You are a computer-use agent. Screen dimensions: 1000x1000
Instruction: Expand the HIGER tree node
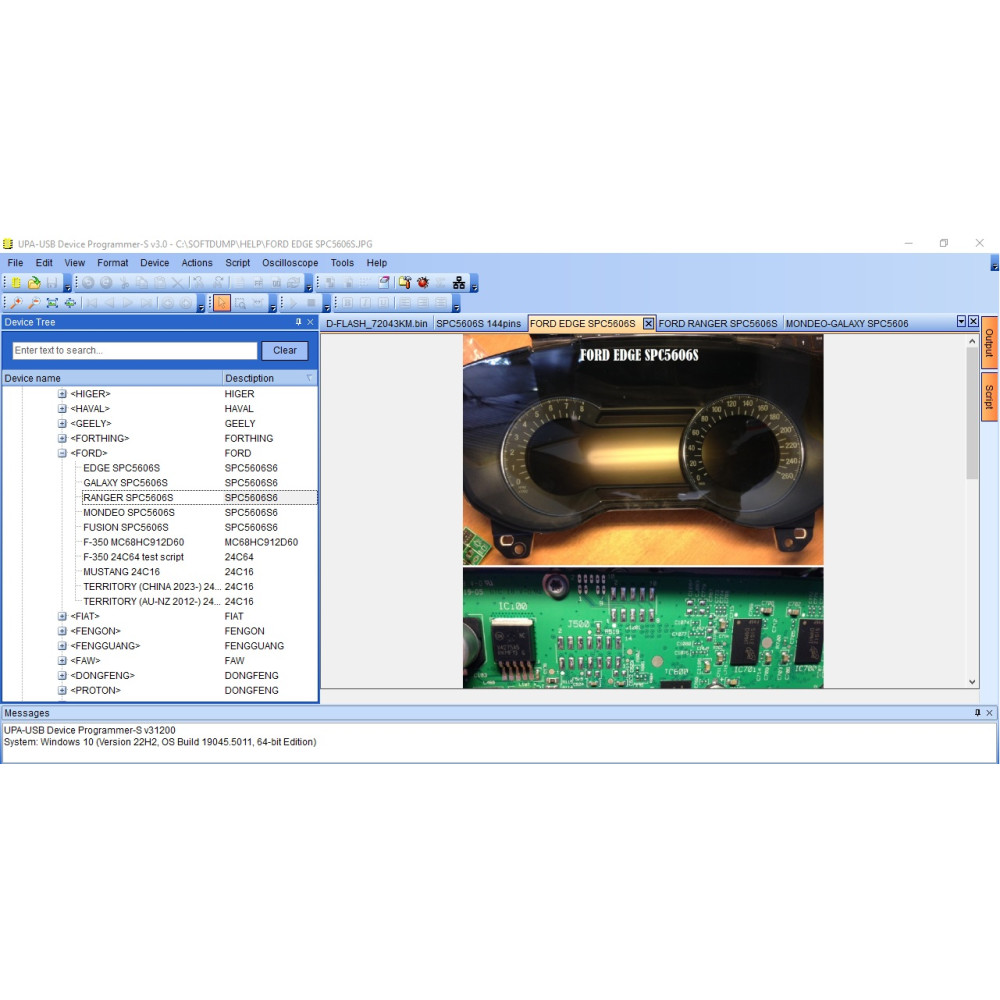(62, 393)
